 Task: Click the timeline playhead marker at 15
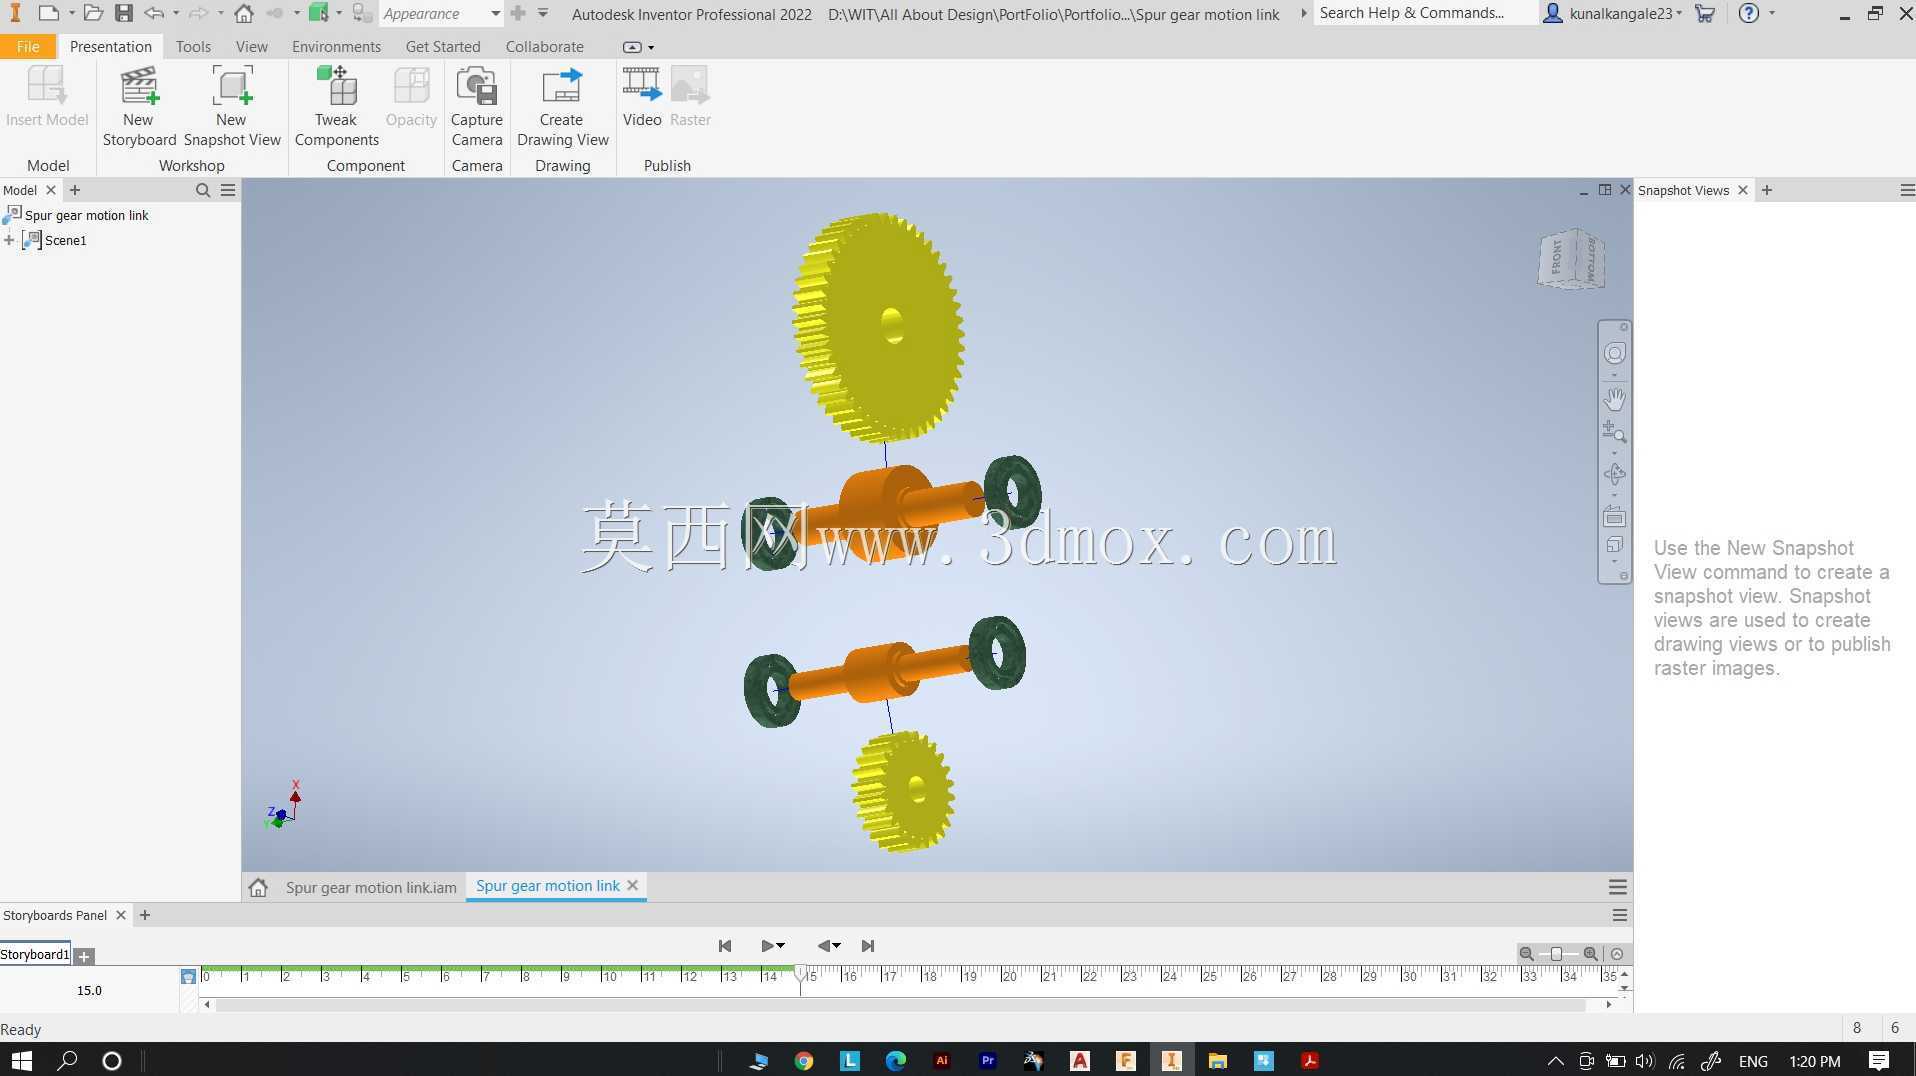click(x=800, y=973)
